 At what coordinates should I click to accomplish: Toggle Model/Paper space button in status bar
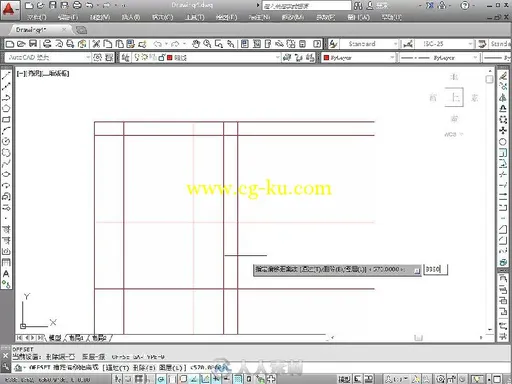point(344,379)
